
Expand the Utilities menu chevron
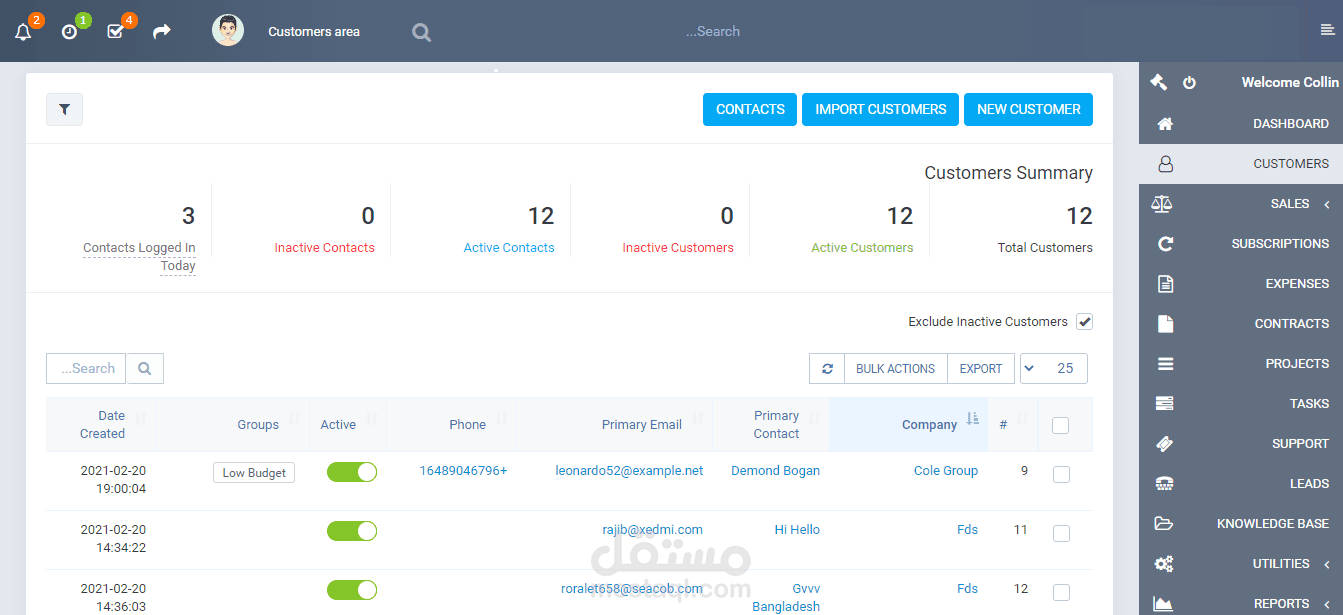tap(1327, 565)
